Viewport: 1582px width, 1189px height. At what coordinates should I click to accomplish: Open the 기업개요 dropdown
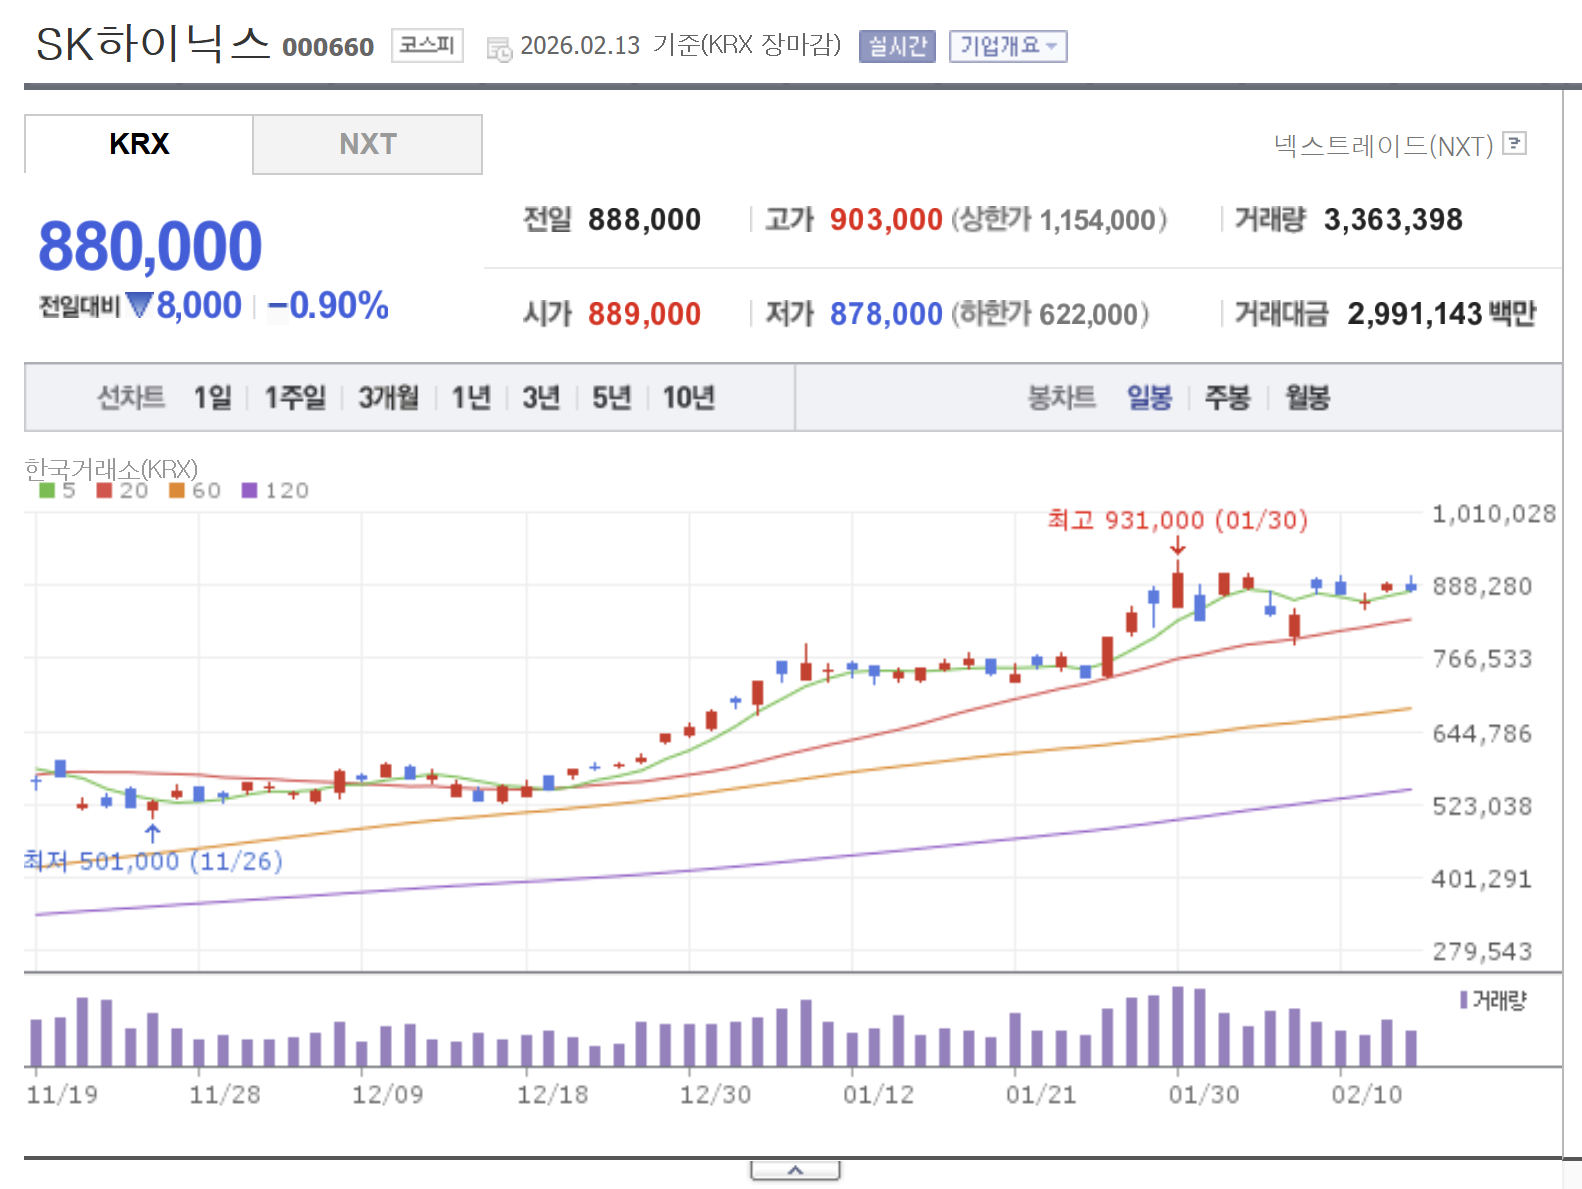tap(1008, 46)
